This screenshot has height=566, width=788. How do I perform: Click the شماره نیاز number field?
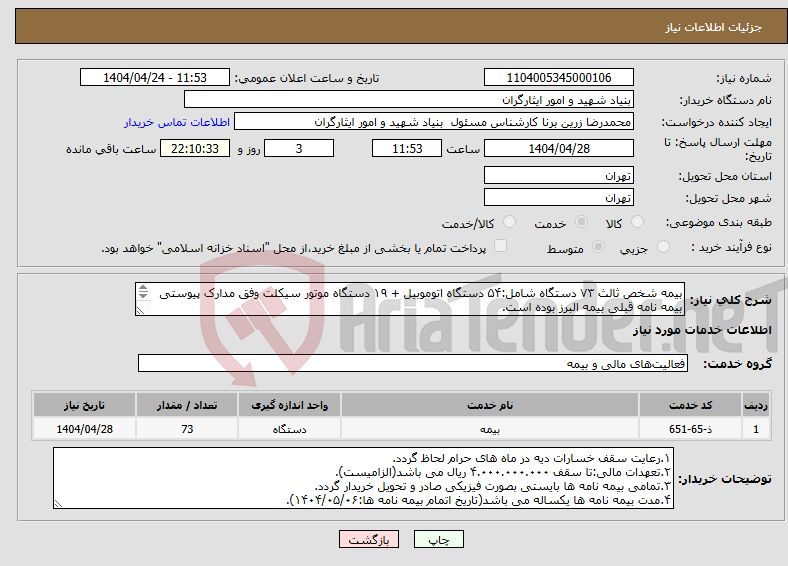(x=559, y=77)
